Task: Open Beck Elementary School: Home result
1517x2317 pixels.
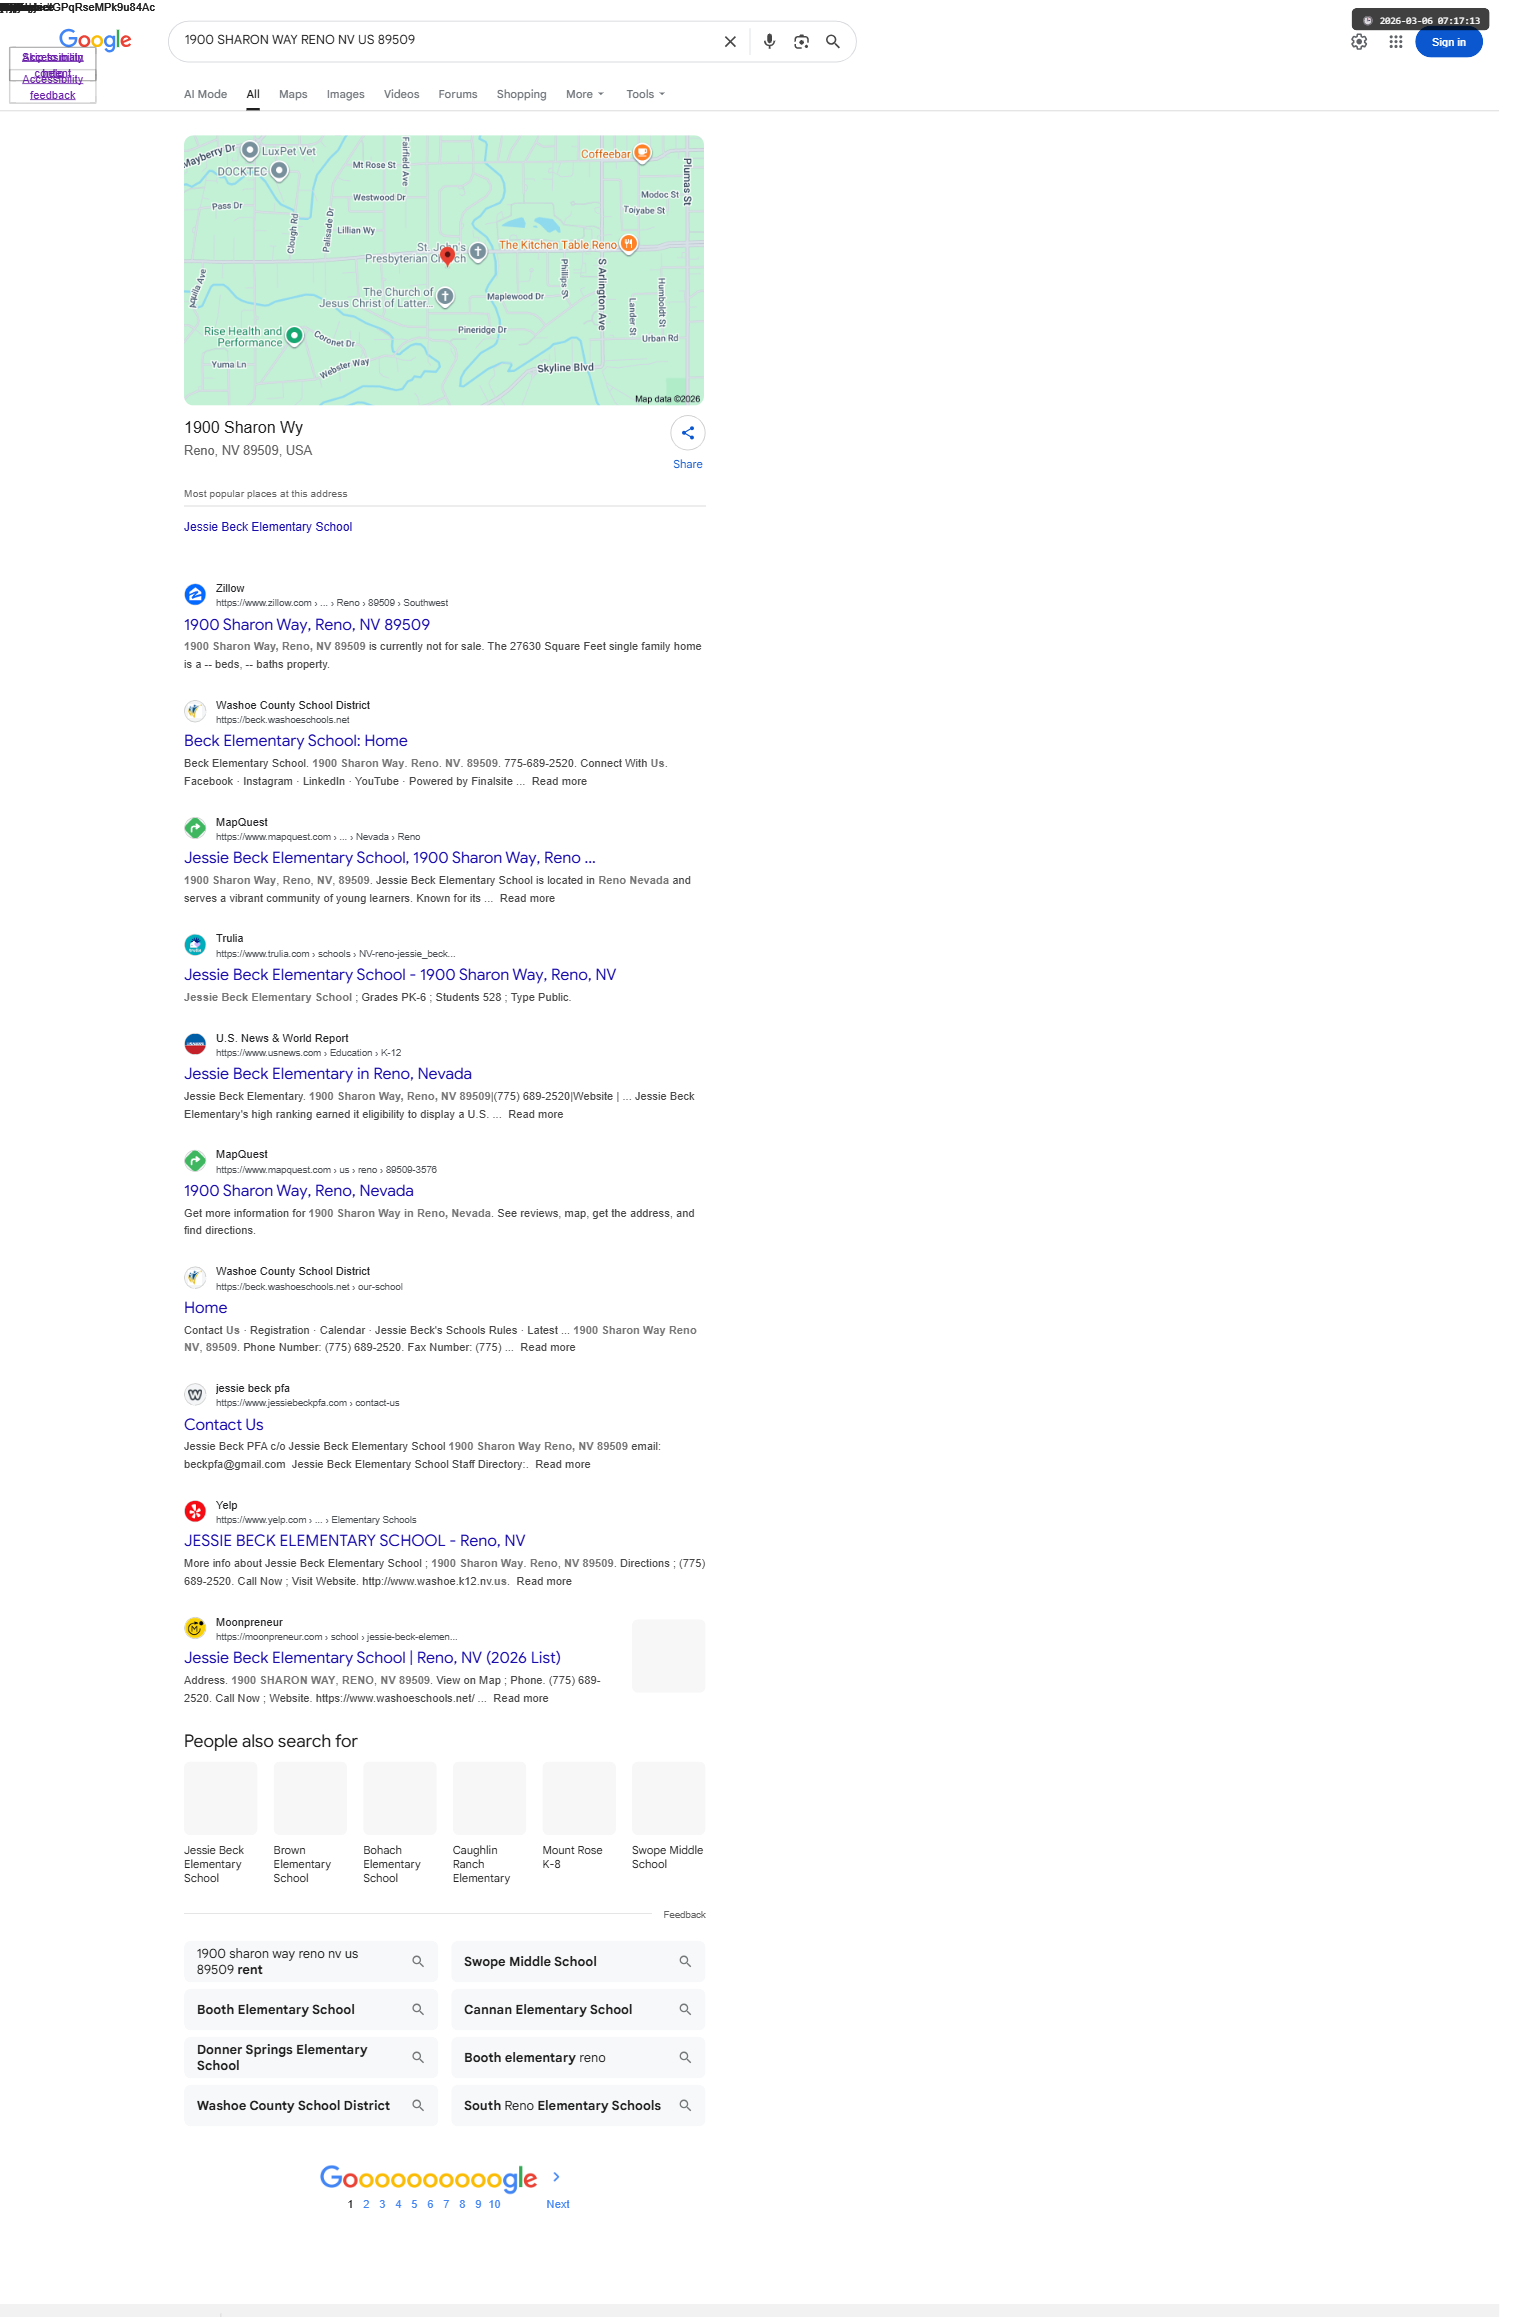Action: click(296, 741)
